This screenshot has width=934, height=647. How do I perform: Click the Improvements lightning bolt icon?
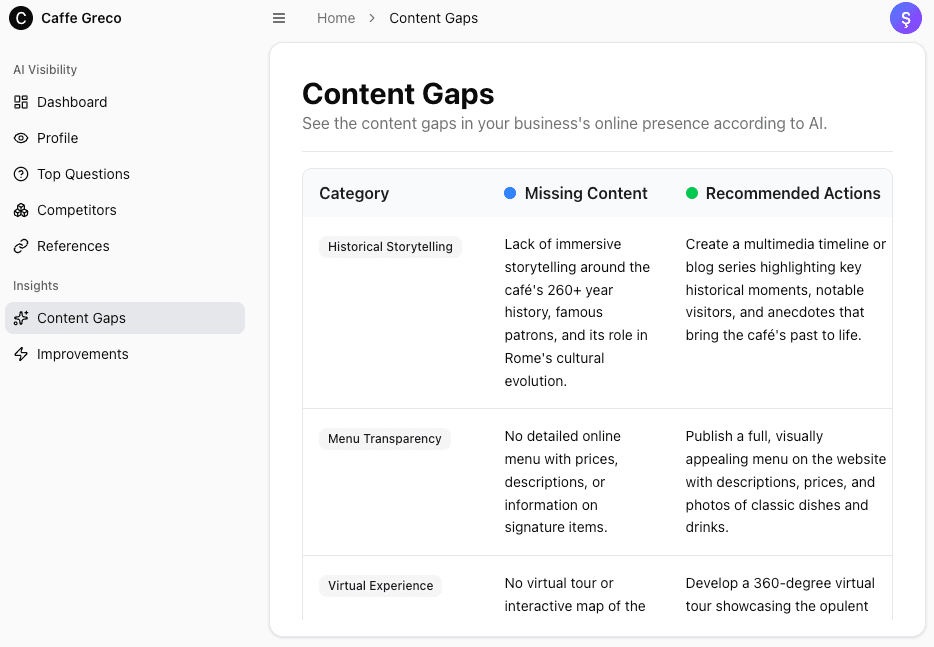point(21,354)
